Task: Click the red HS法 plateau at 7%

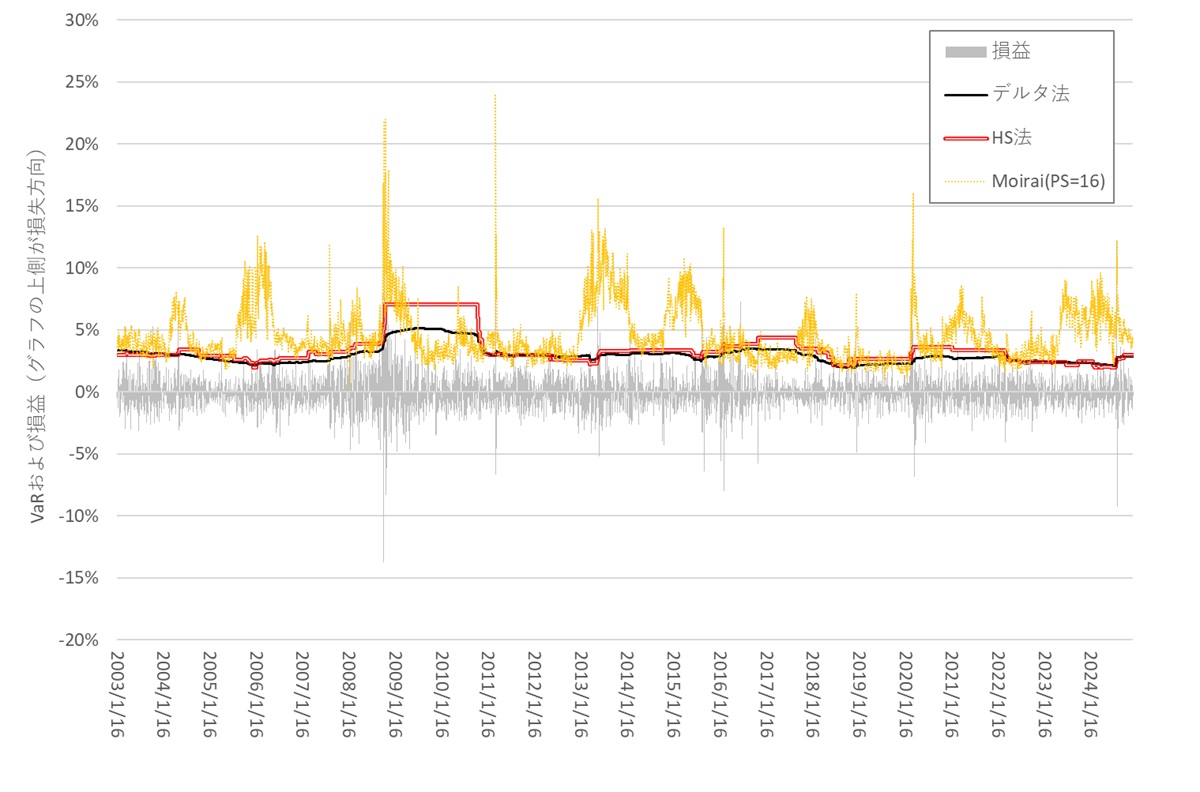Action: tap(430, 303)
